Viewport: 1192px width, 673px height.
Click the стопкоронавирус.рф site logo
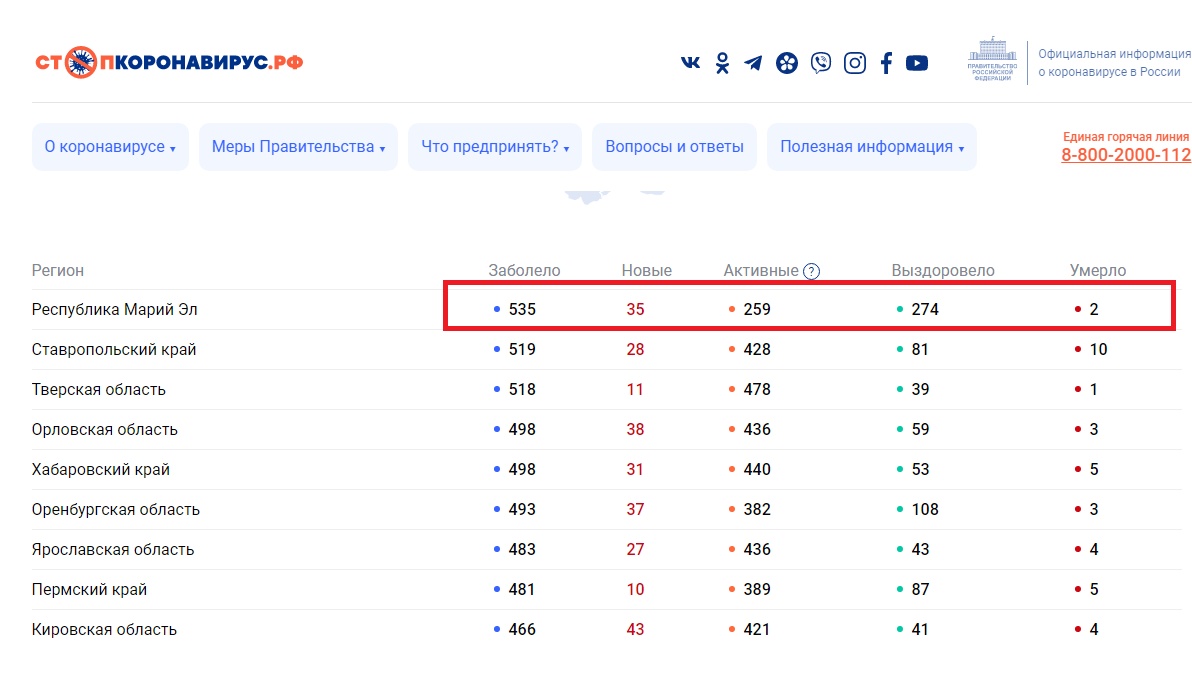pos(169,62)
